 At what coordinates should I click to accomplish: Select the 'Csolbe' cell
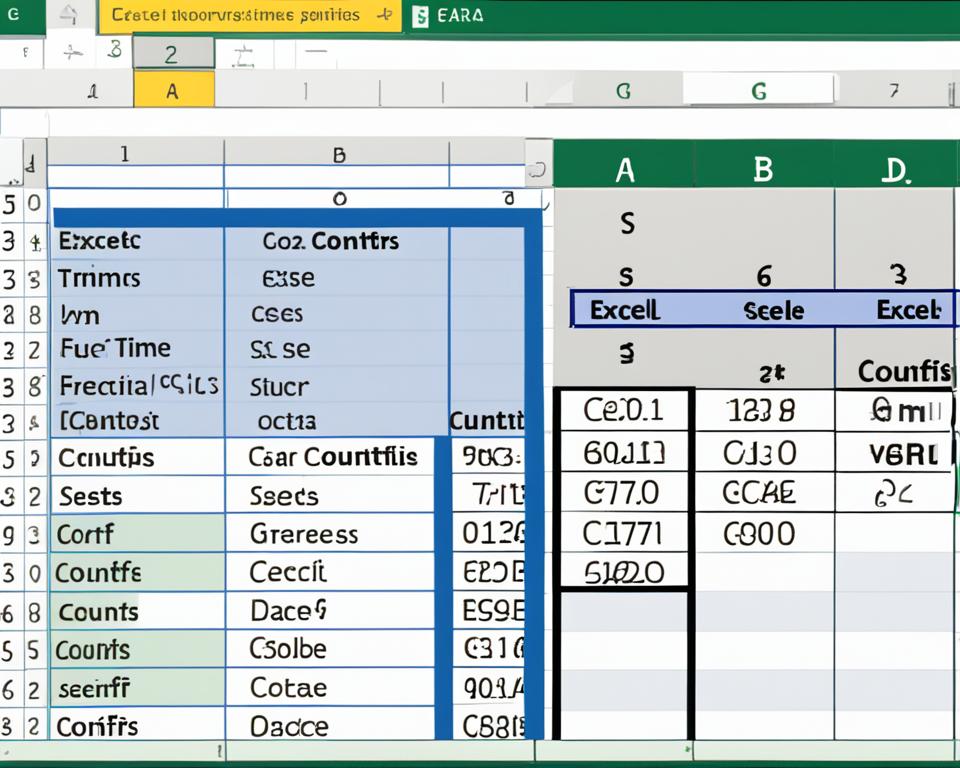click(331, 649)
